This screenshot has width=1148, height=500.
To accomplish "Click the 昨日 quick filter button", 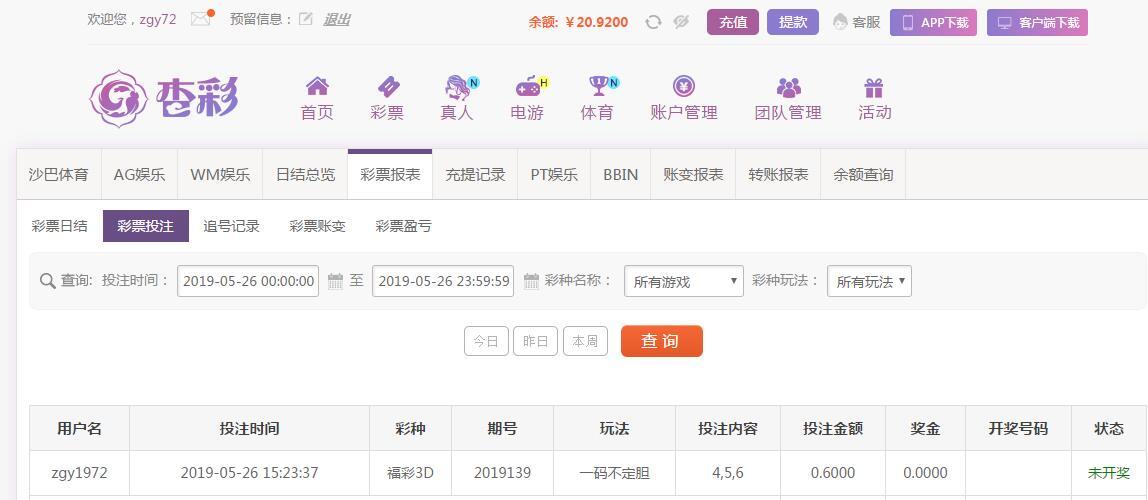I will 535,341.
